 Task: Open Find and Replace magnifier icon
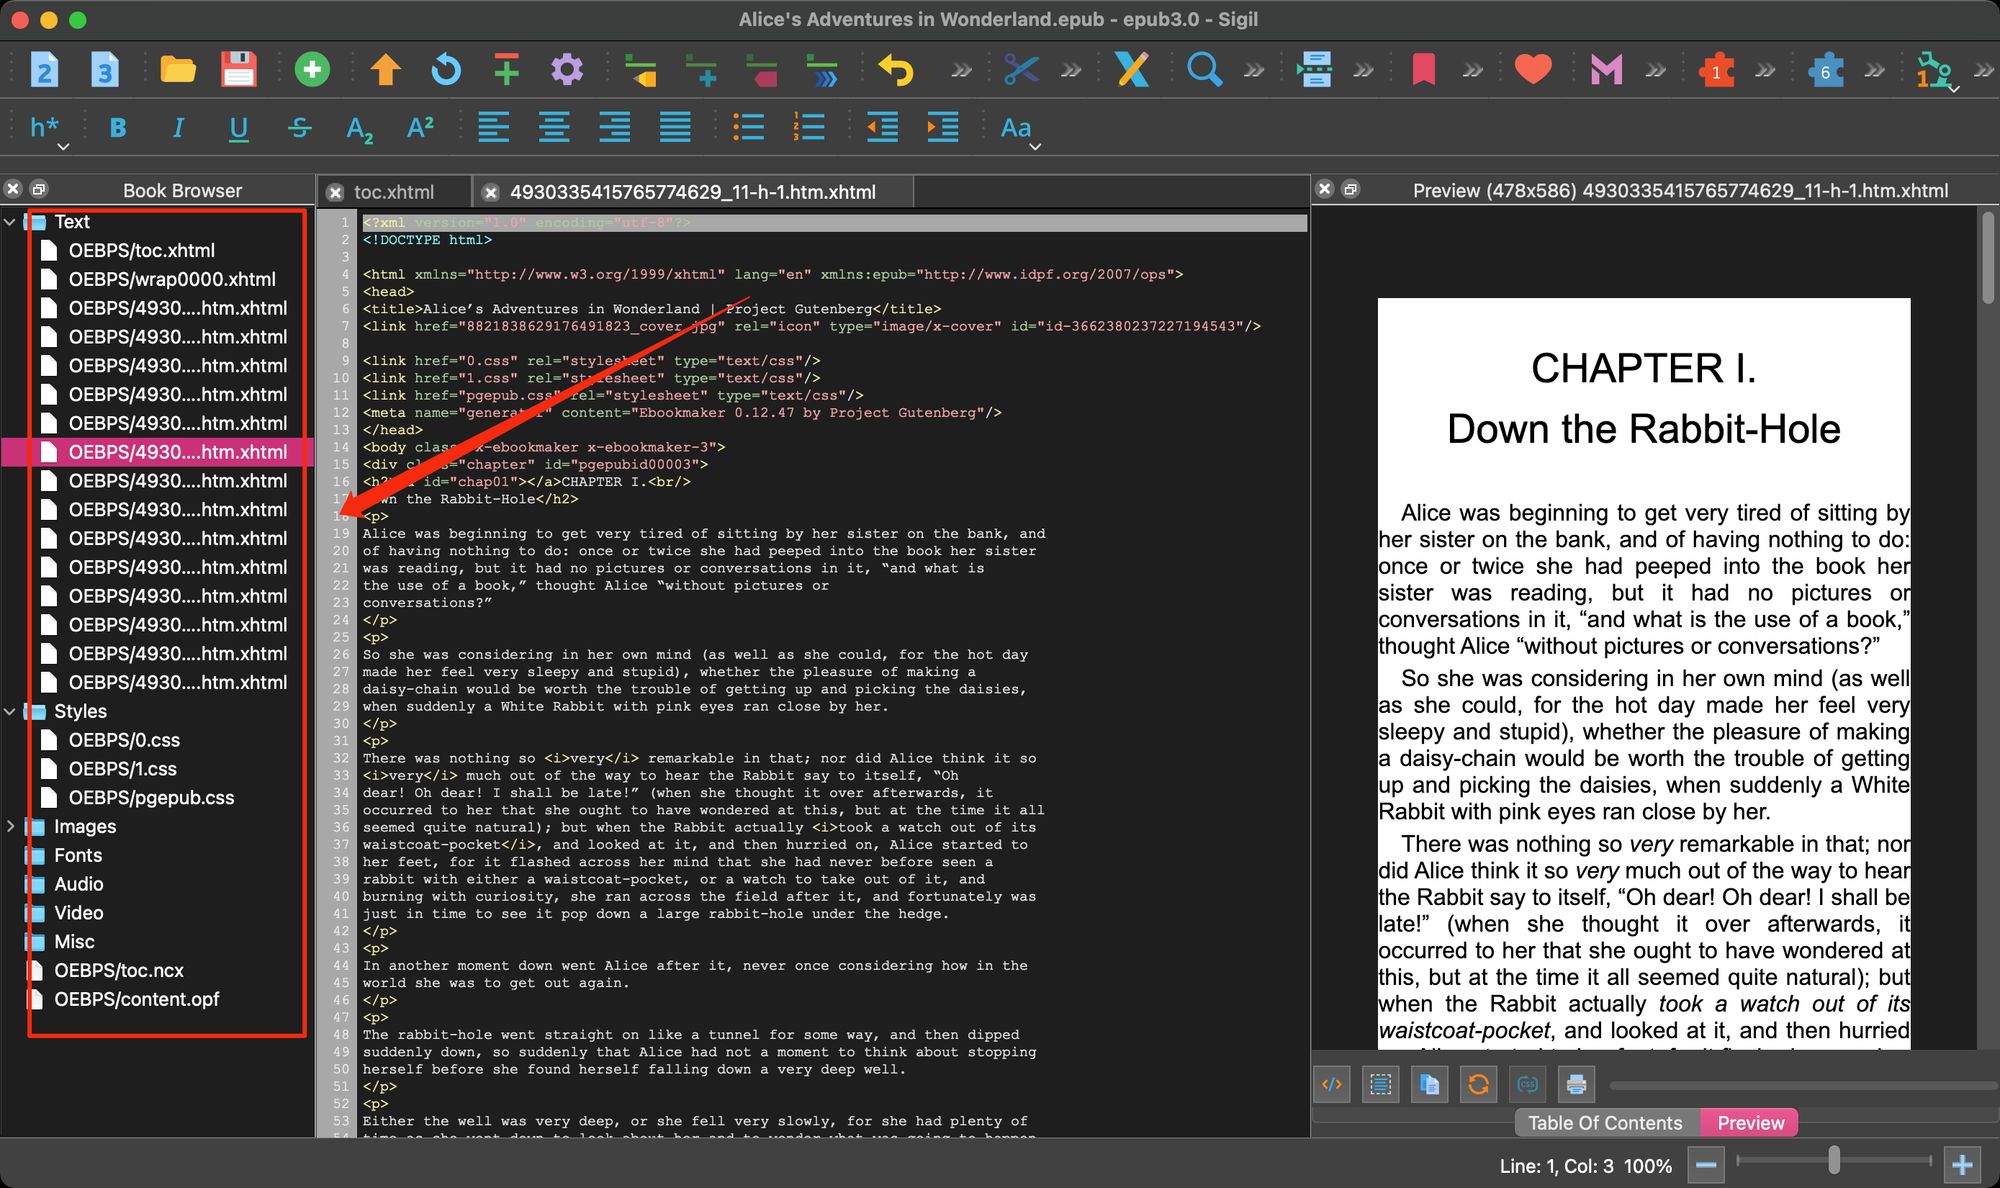(1203, 70)
